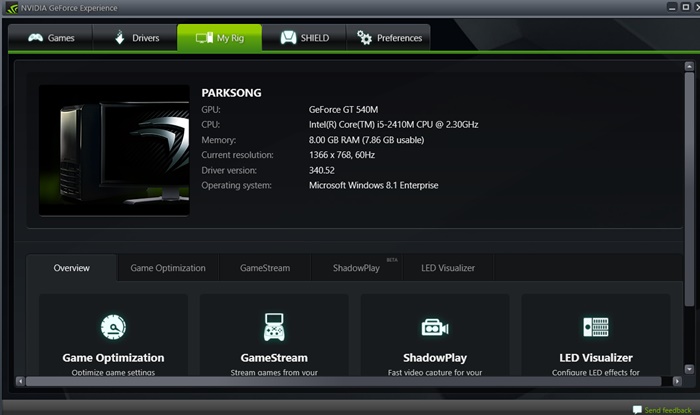Open the ShadowPlay beta sub-tab
700x415 pixels.
coord(357,268)
